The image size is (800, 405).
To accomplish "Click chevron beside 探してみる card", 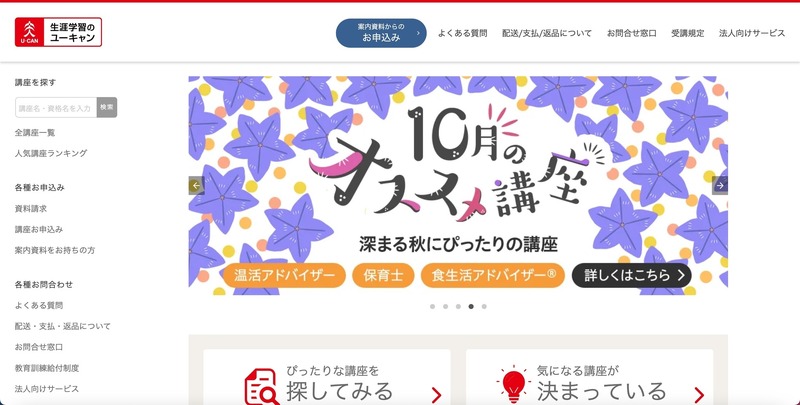I will point(436,395).
